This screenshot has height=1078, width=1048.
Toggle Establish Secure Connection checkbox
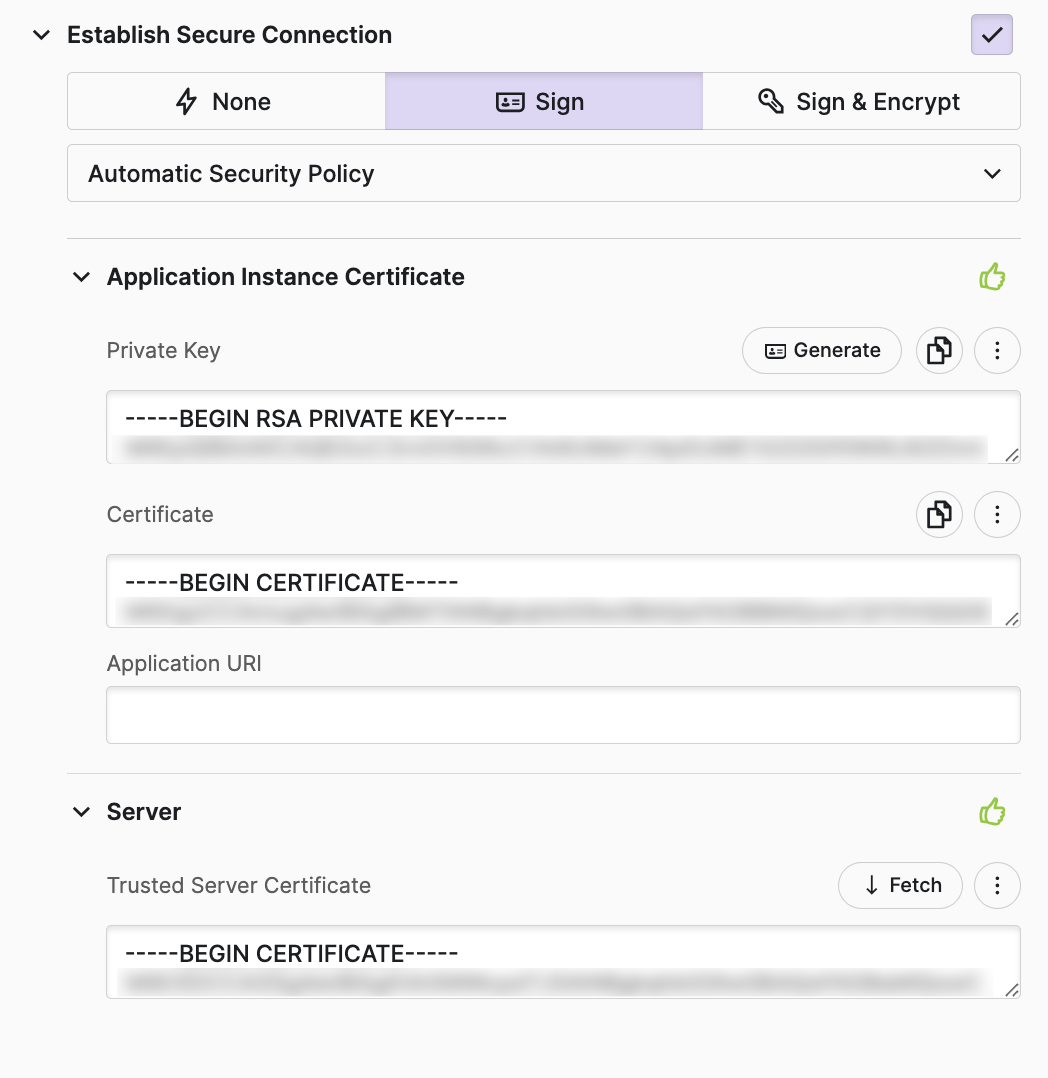(992, 35)
